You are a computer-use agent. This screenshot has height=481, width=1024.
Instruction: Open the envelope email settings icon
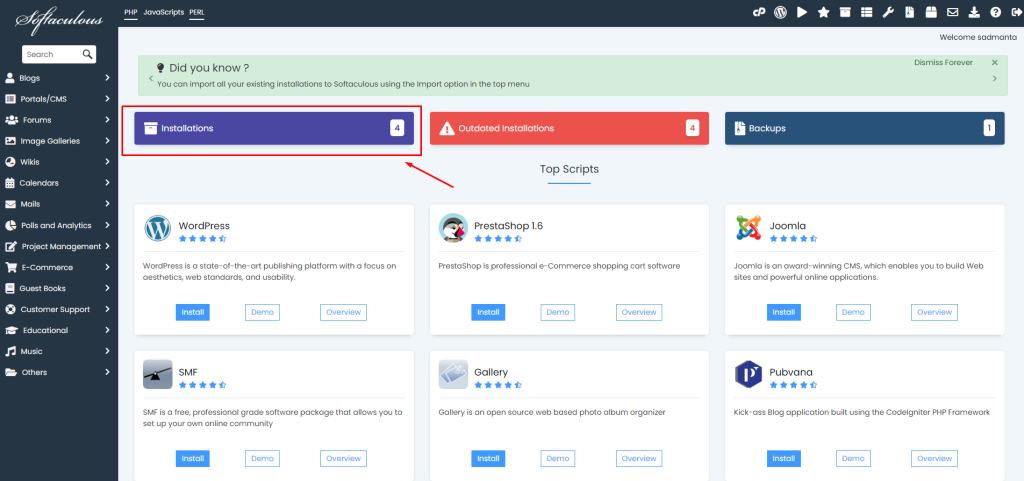pyautogui.click(x=952, y=12)
